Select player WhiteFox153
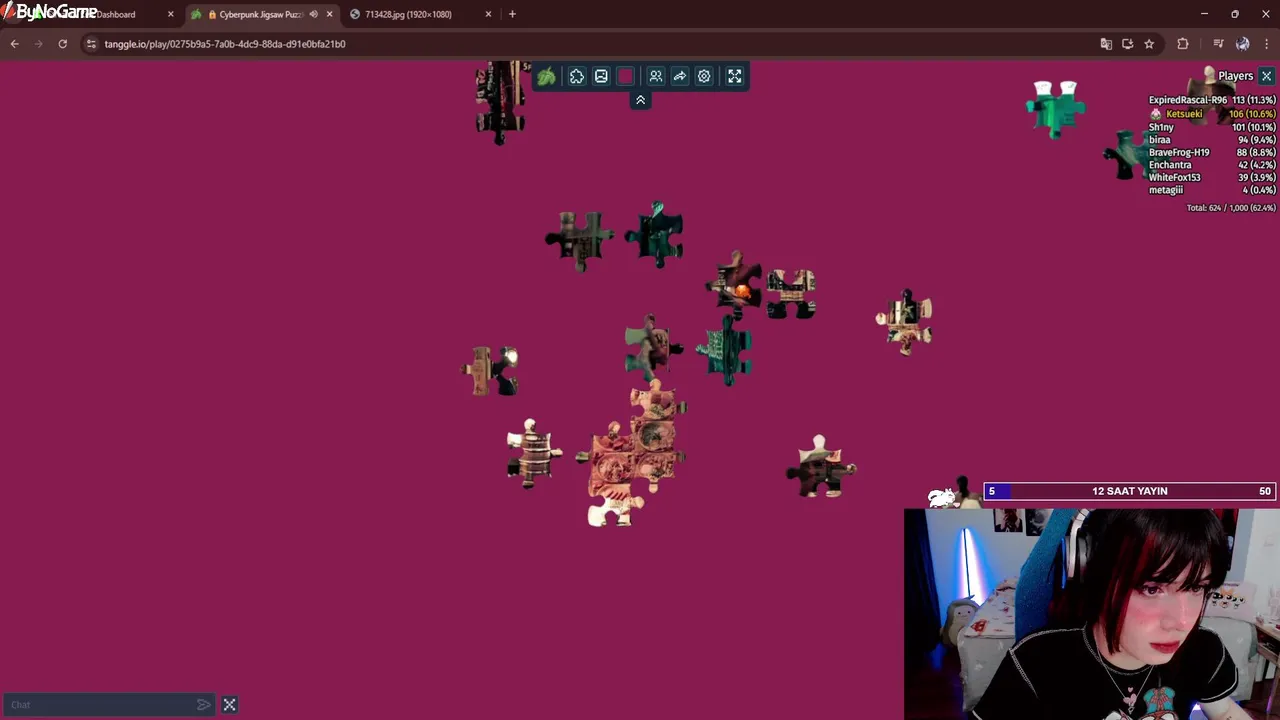 tap(1212, 177)
